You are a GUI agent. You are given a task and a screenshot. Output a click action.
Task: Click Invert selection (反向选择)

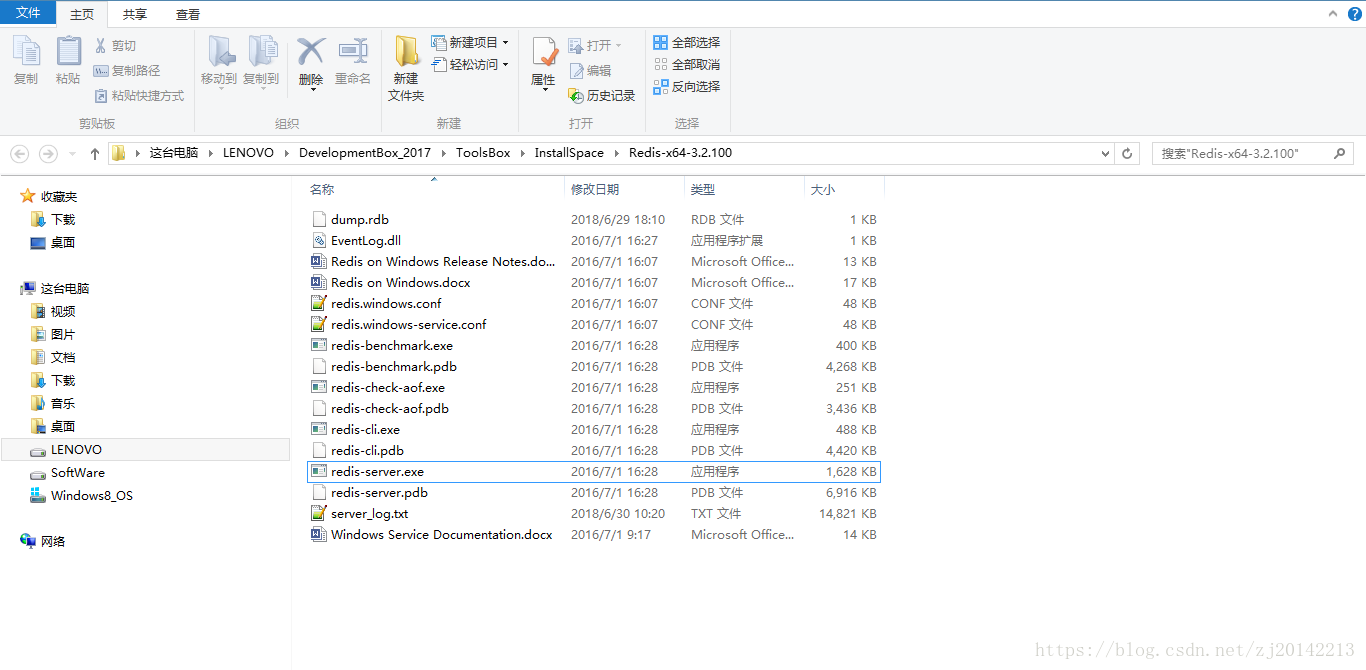point(686,87)
